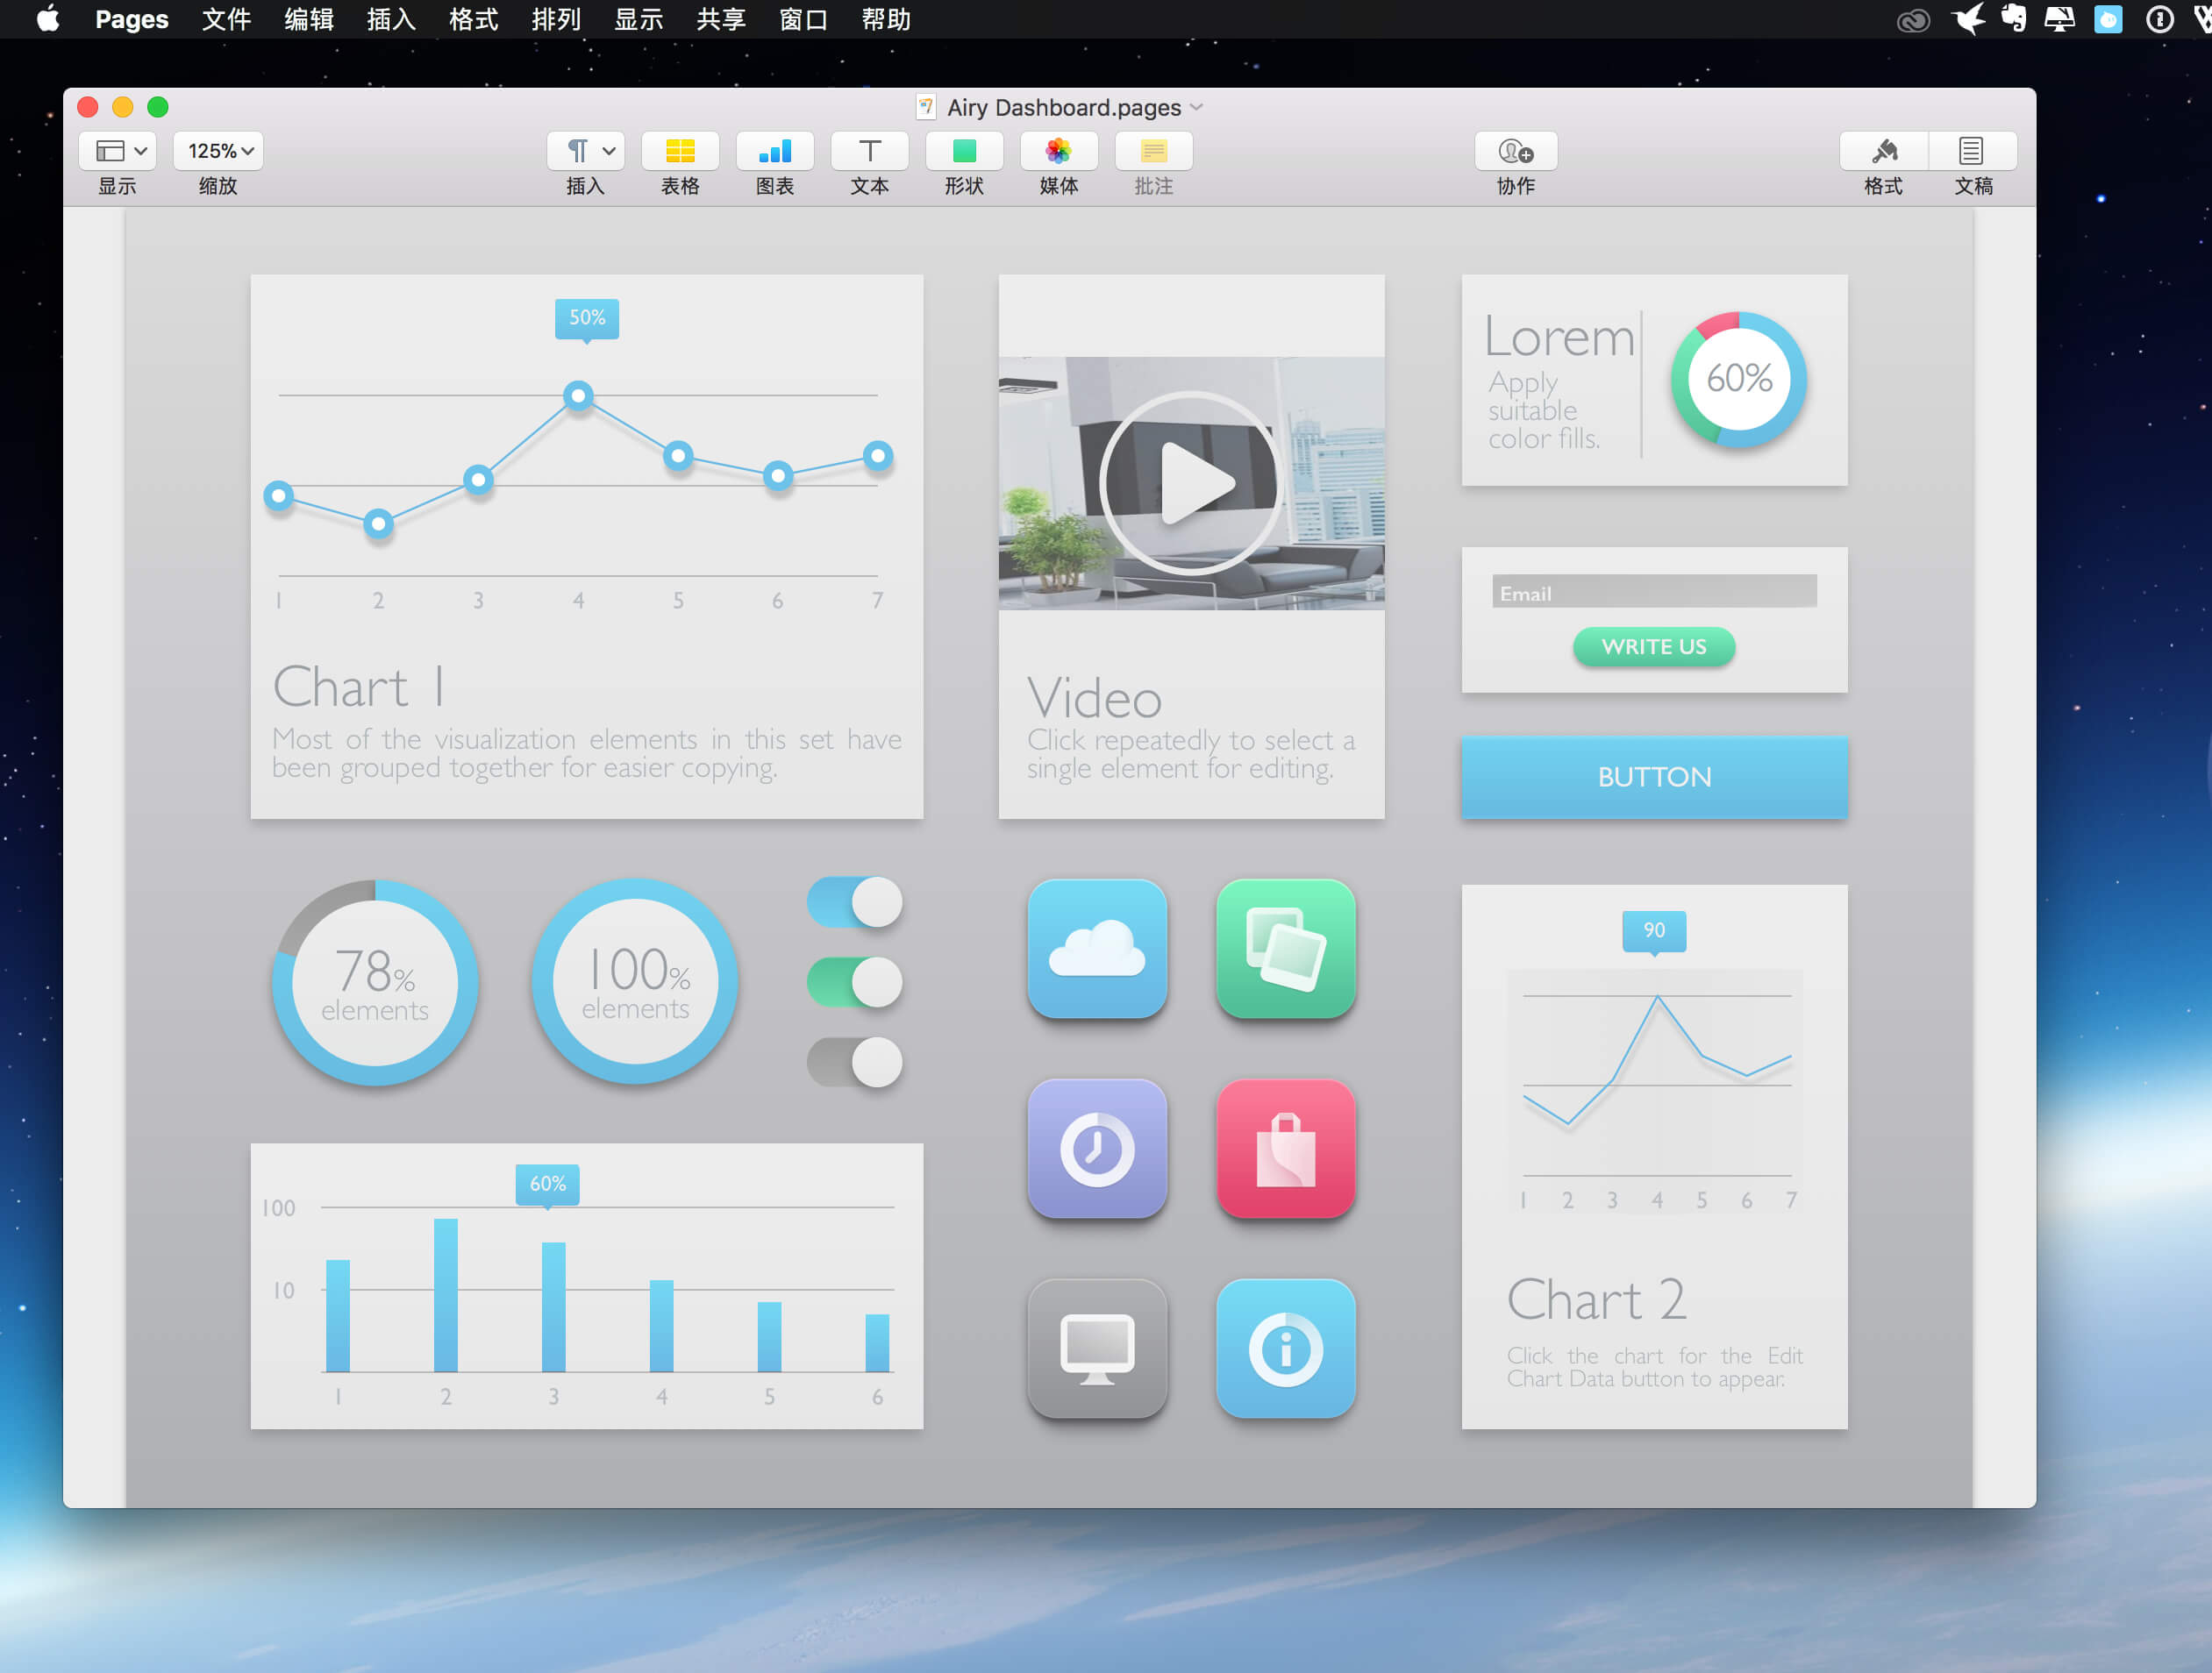2212x1673 pixels.
Task: Click the tallest bar labeled 2
Action: tap(446, 1295)
